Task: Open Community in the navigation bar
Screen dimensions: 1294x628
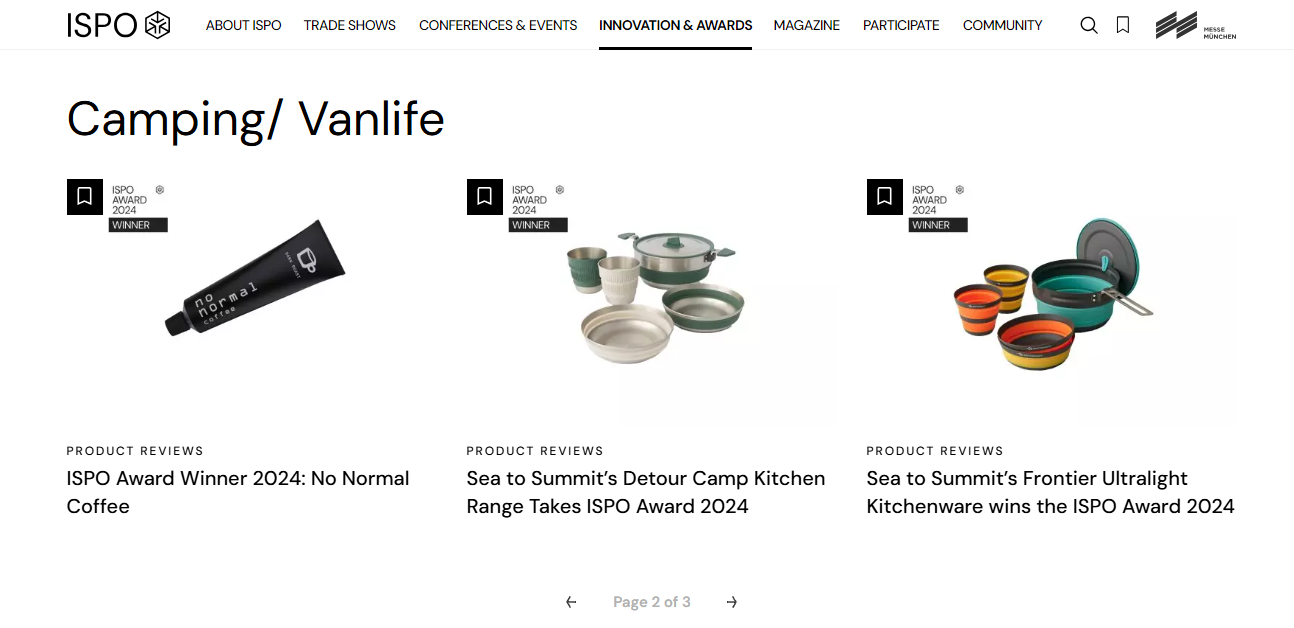Action: [1002, 25]
